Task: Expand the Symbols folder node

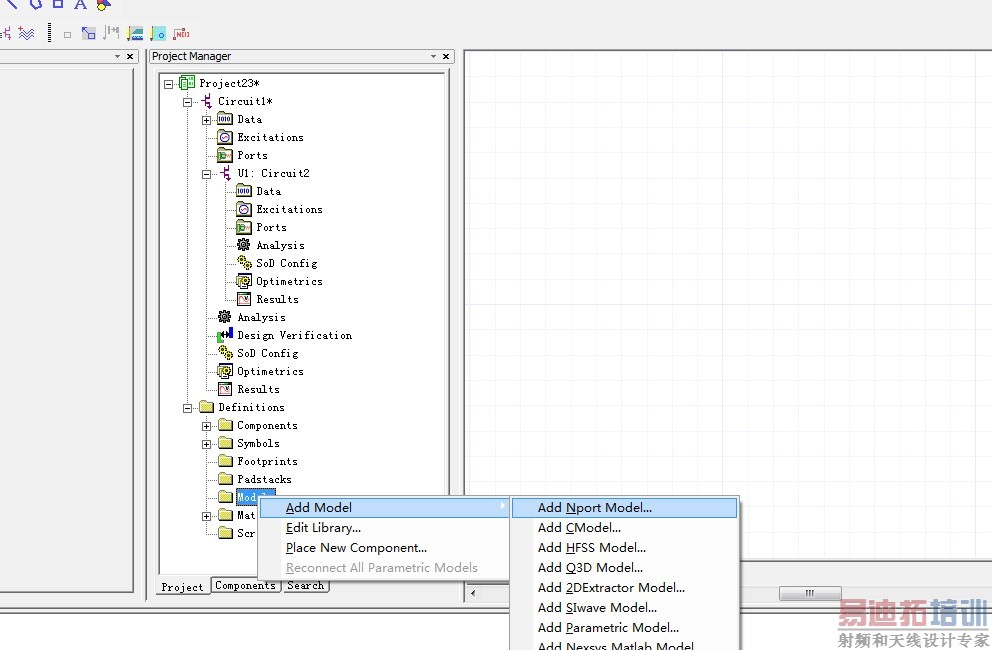Action: click(x=206, y=444)
